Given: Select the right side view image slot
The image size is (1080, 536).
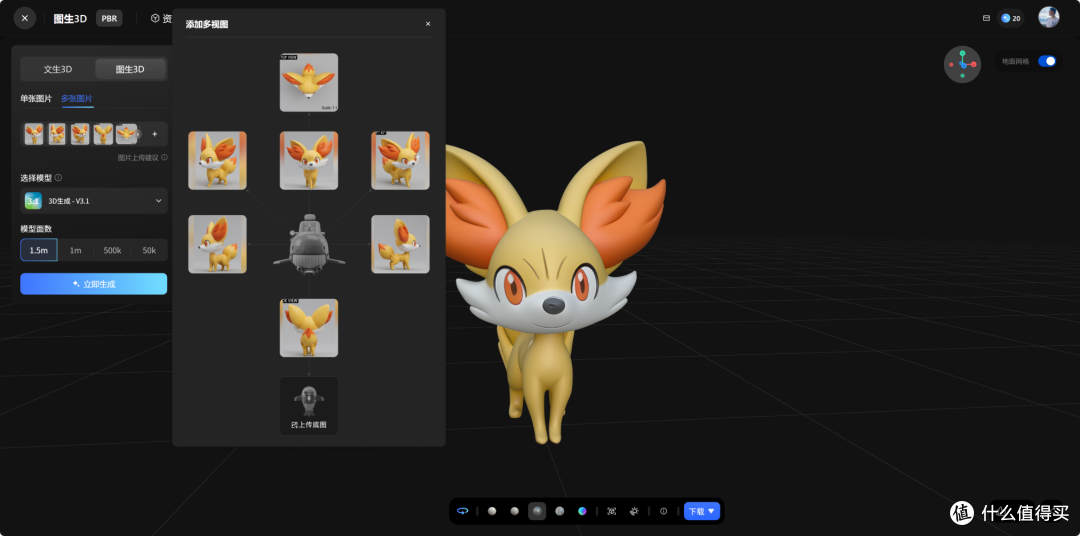Looking at the screenshot, I should (400, 244).
